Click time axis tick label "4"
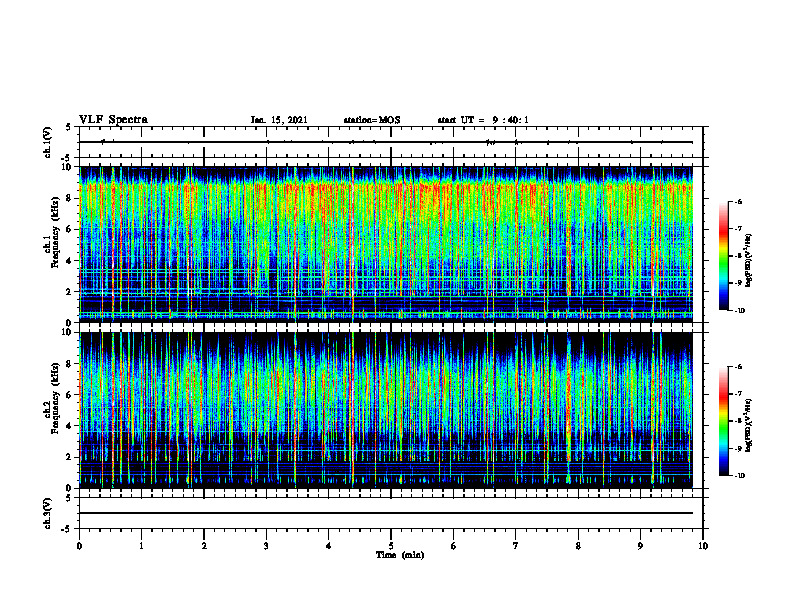This screenshot has width=792, height=612. pyautogui.click(x=328, y=546)
